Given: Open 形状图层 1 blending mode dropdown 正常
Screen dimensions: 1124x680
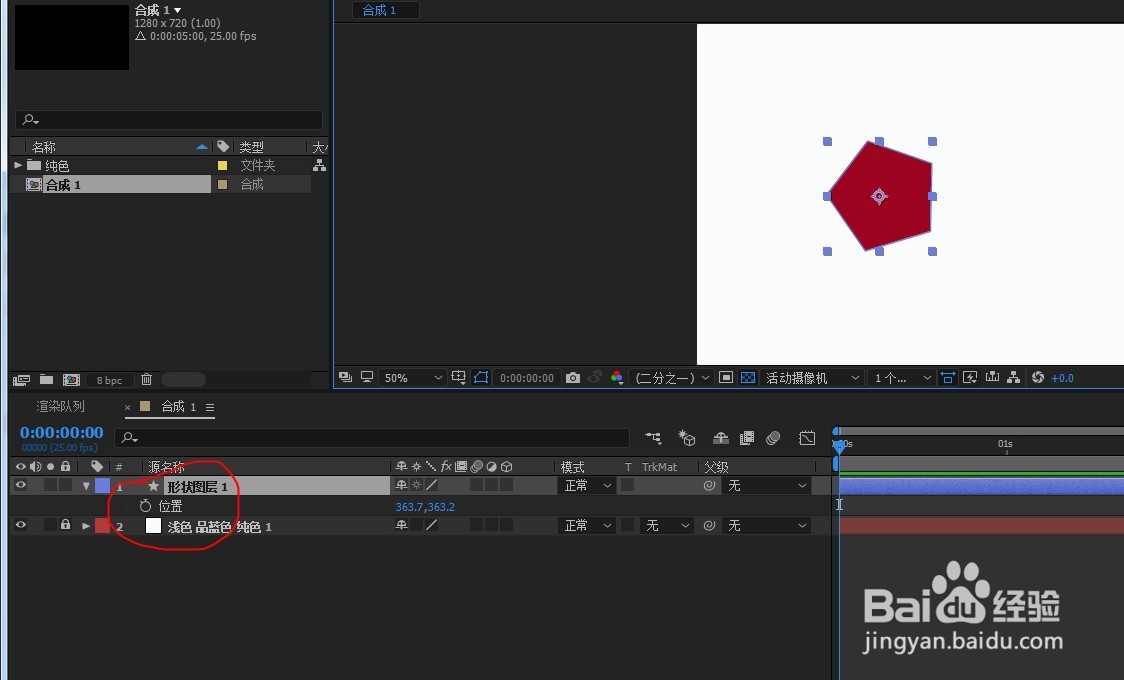Looking at the screenshot, I should (x=586, y=485).
